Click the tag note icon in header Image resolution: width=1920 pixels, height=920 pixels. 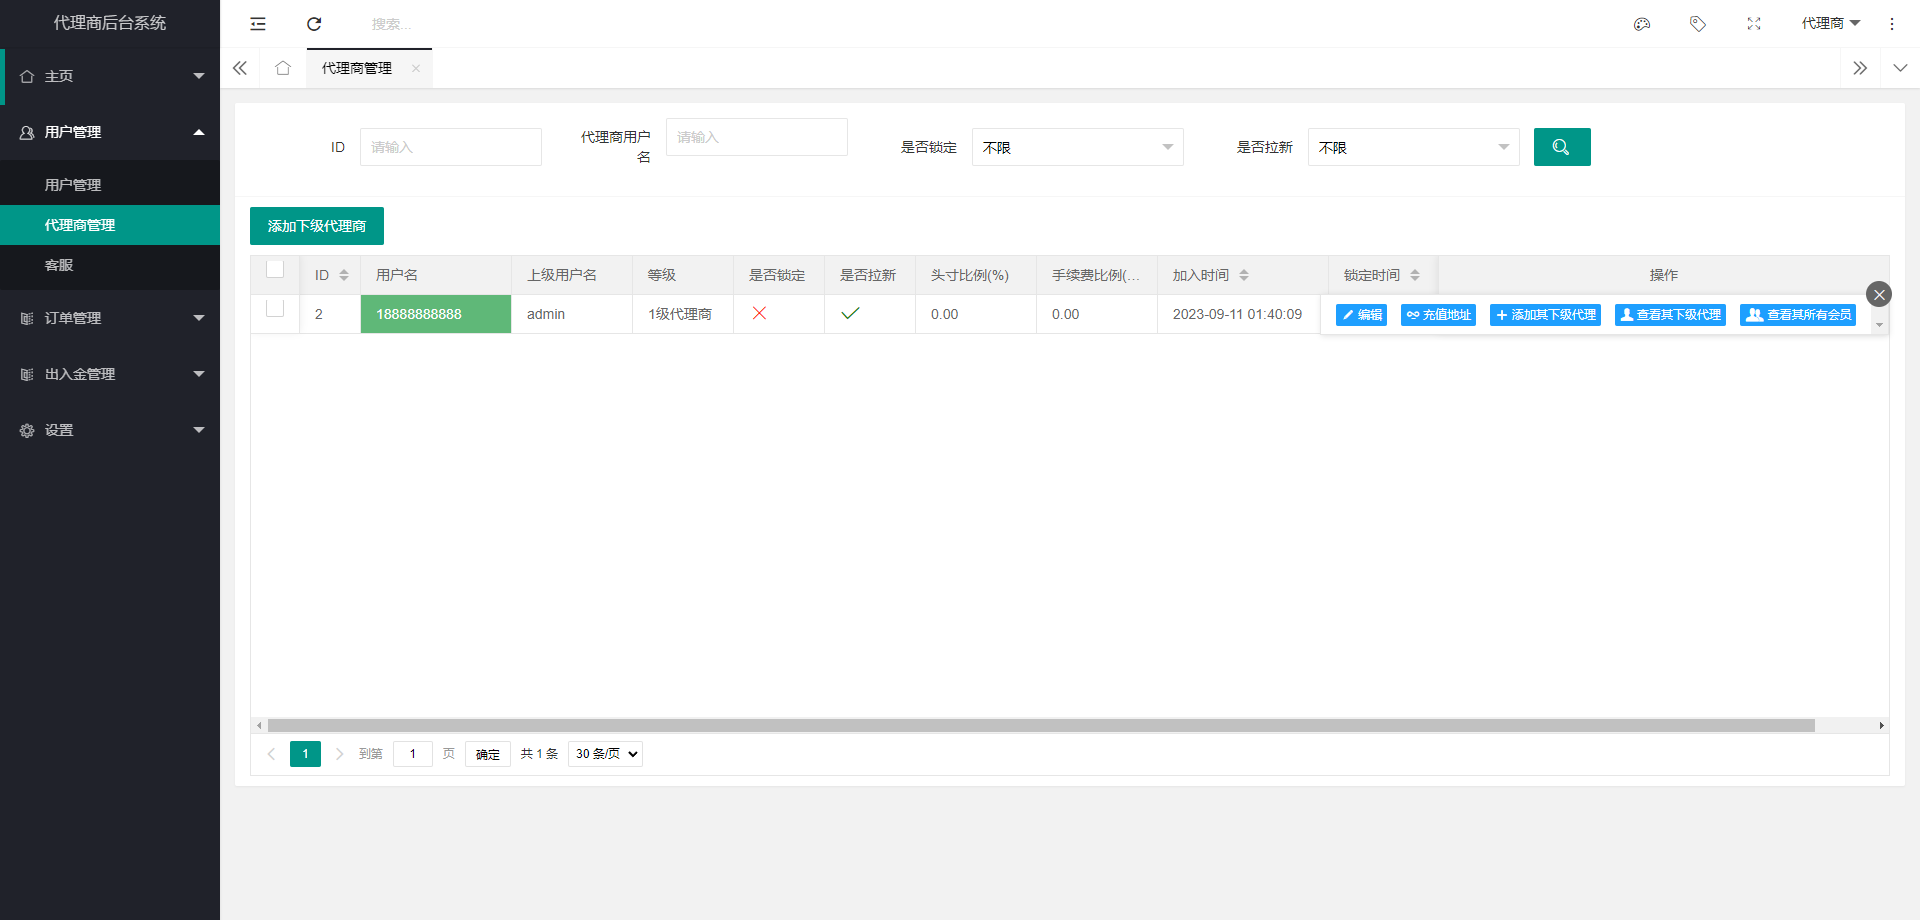[x=1697, y=24]
